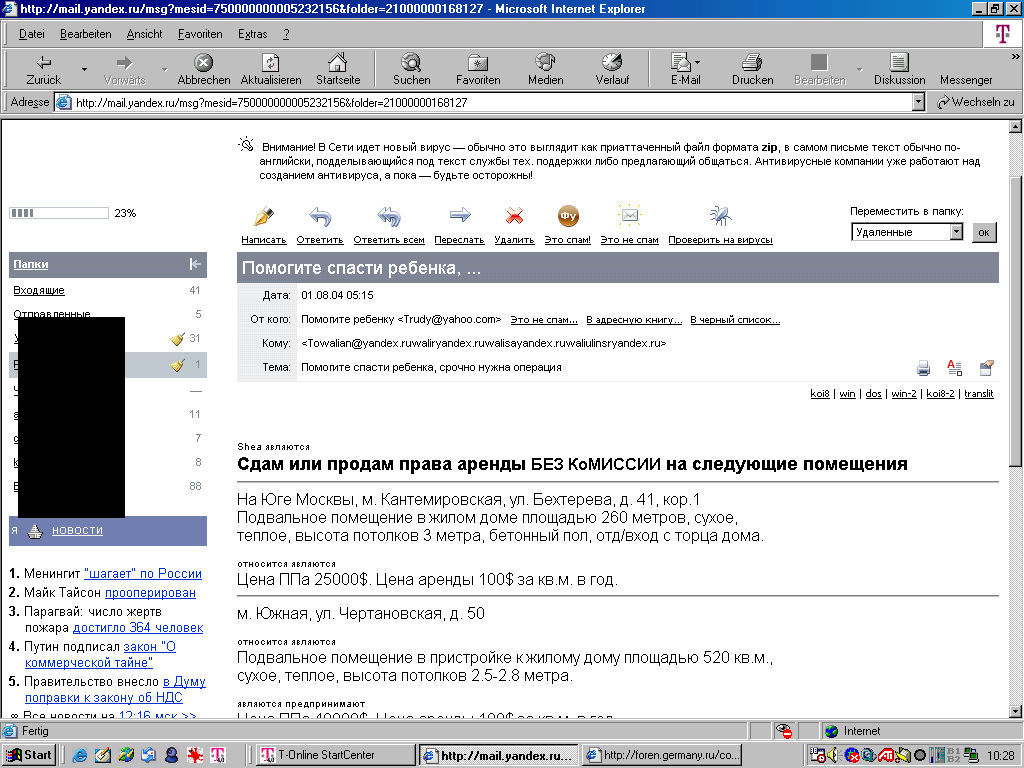Print the page with the Drucken icon
This screenshot has width=1024, height=768.
(752, 63)
